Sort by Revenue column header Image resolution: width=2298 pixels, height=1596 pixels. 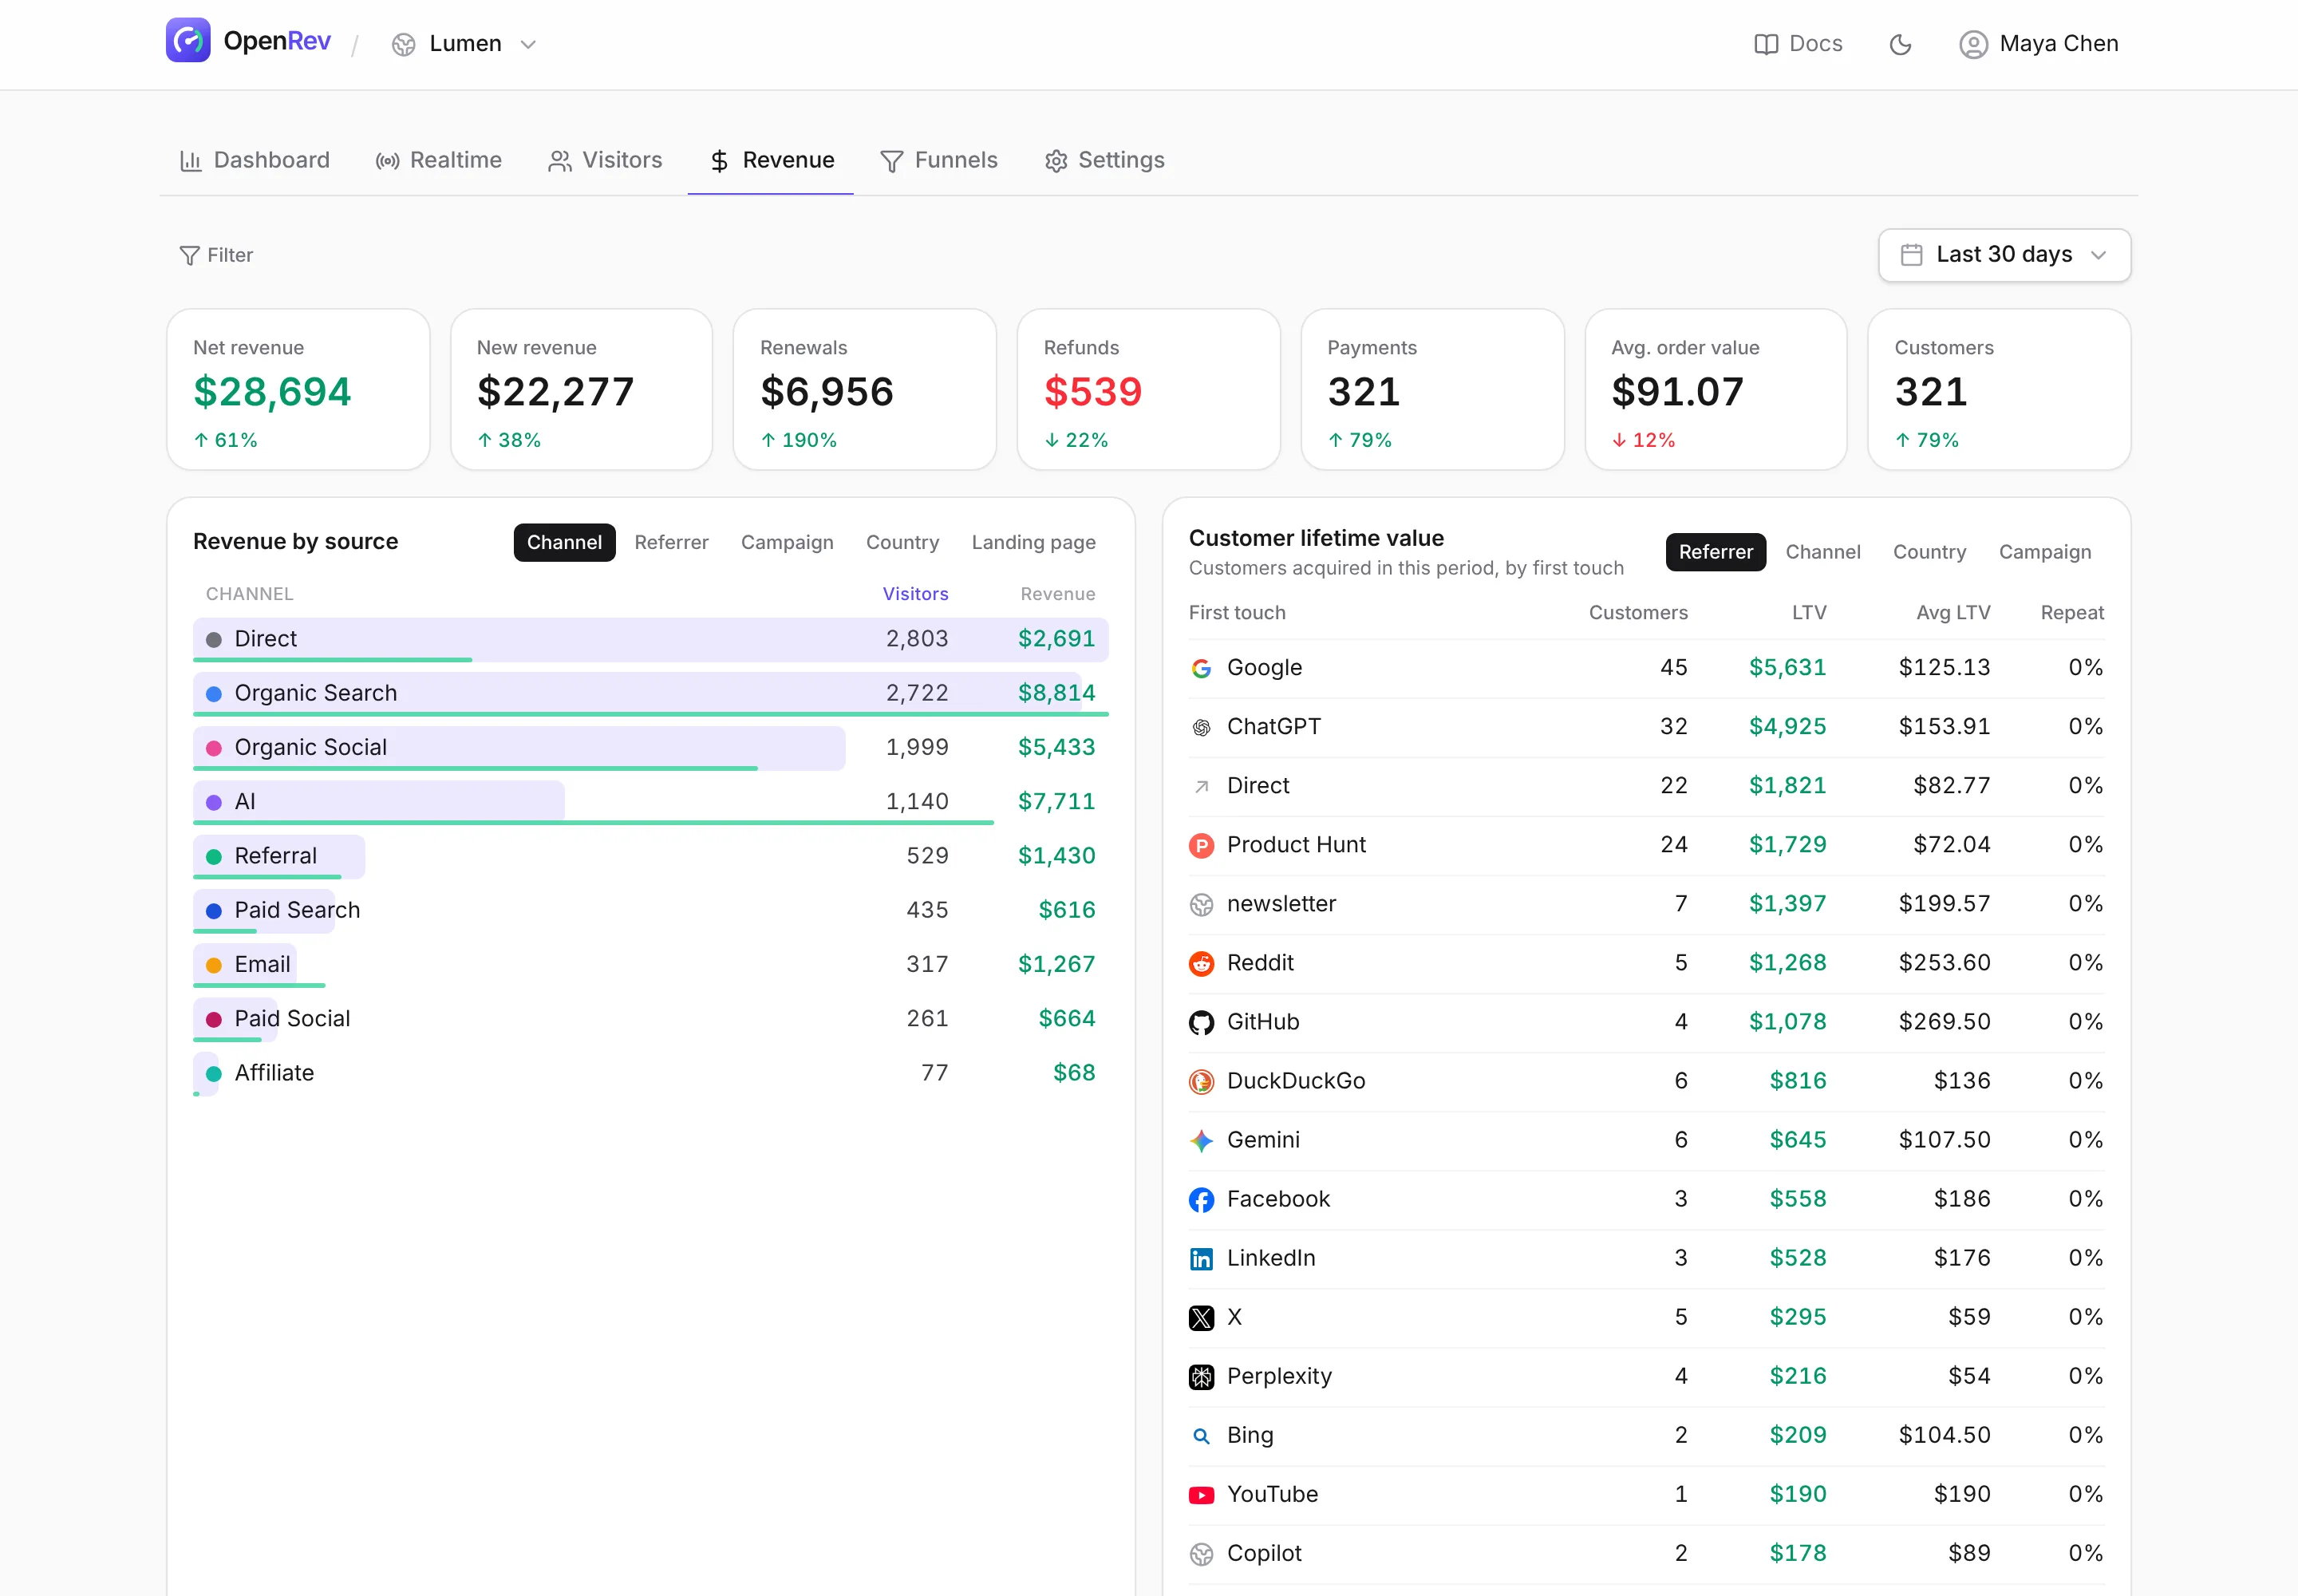[x=1057, y=594]
